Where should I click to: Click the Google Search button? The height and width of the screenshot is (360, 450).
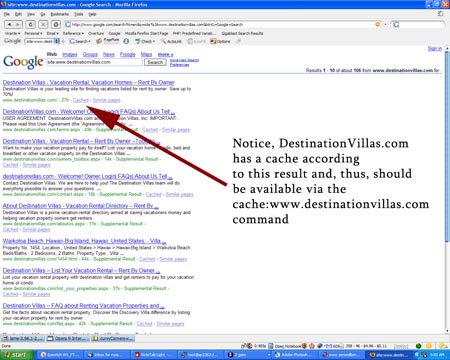[x=155, y=62]
